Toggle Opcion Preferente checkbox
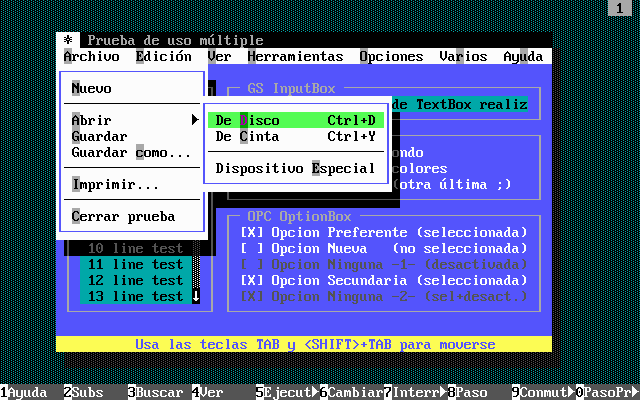Image resolution: width=640 pixels, height=400 pixels. pyautogui.click(x=251, y=232)
